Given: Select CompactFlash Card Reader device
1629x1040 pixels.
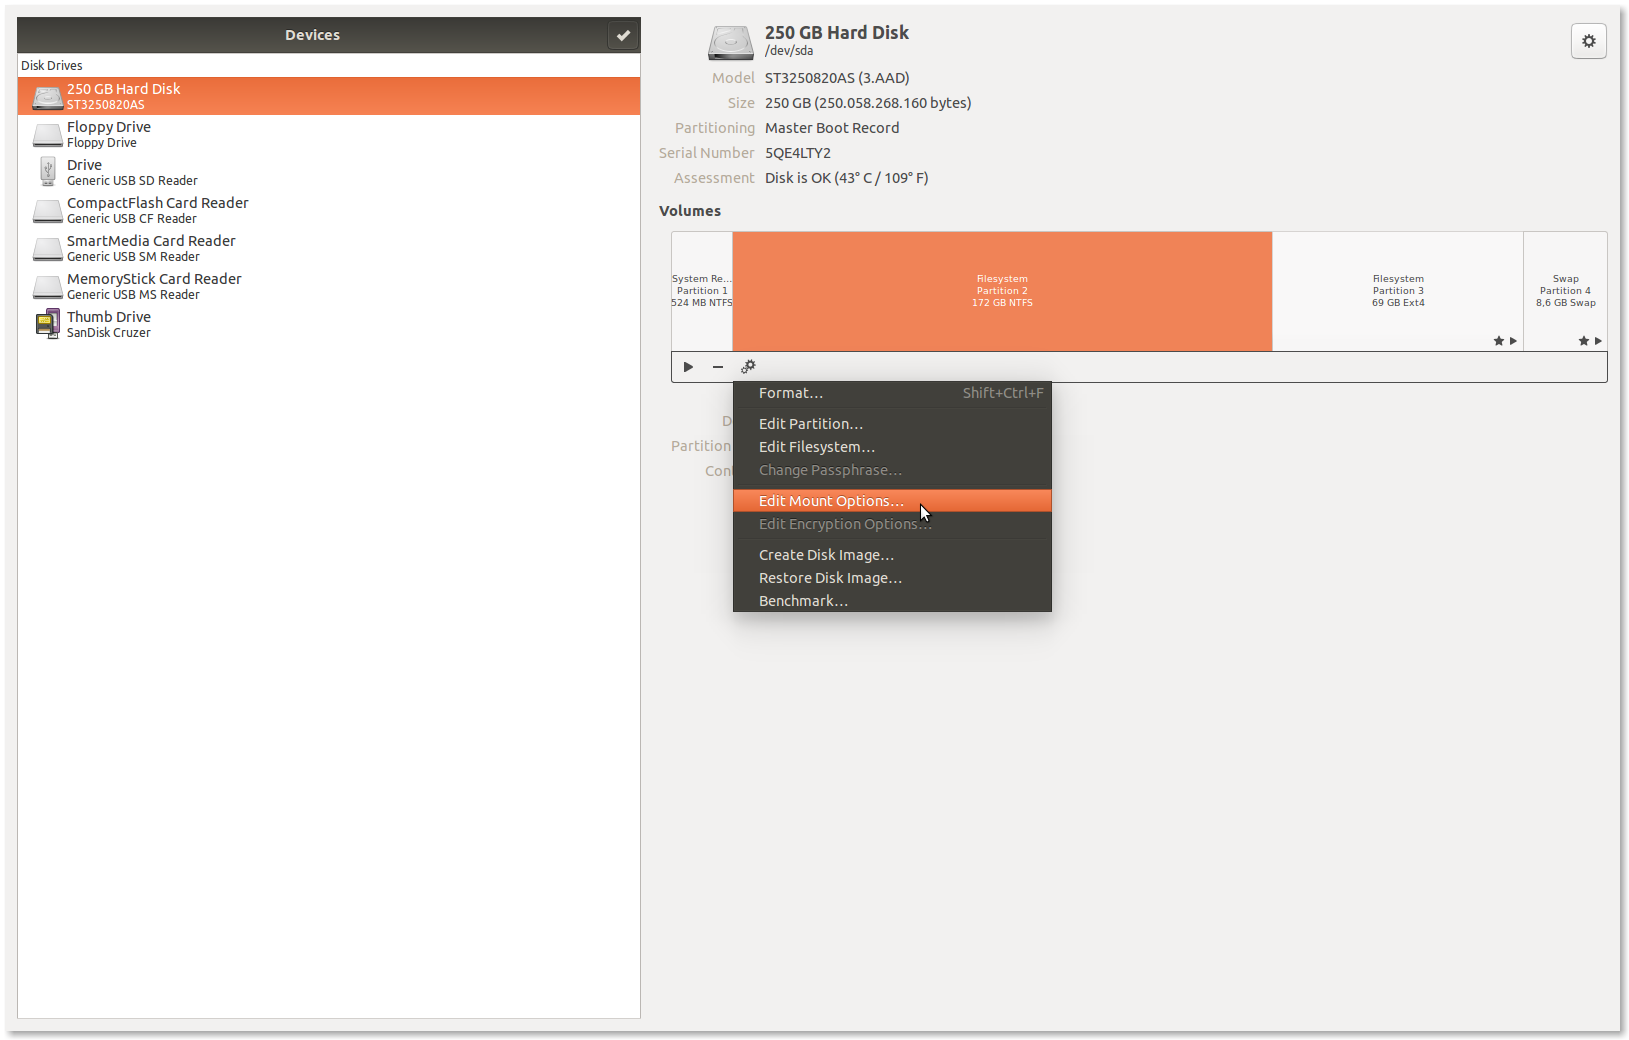Looking at the screenshot, I should pyautogui.click(x=329, y=210).
